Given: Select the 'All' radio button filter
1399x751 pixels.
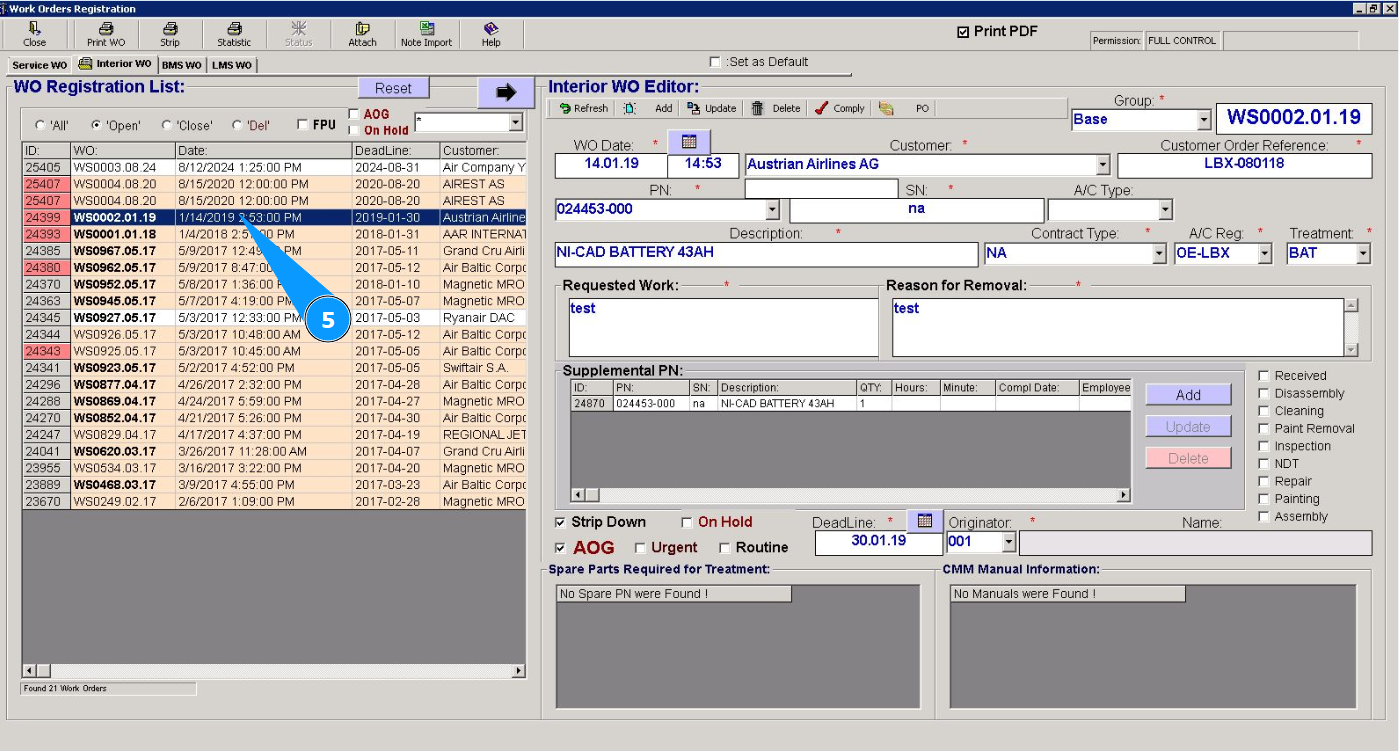Looking at the screenshot, I should (x=40, y=126).
